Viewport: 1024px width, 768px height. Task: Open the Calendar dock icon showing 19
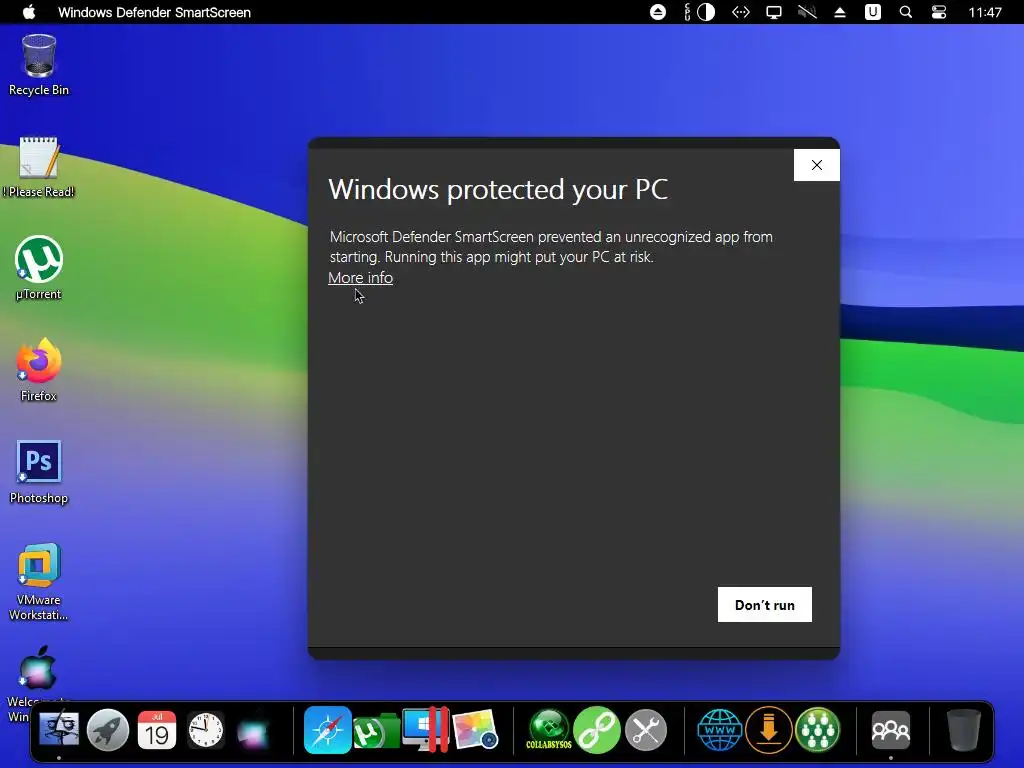(x=157, y=729)
